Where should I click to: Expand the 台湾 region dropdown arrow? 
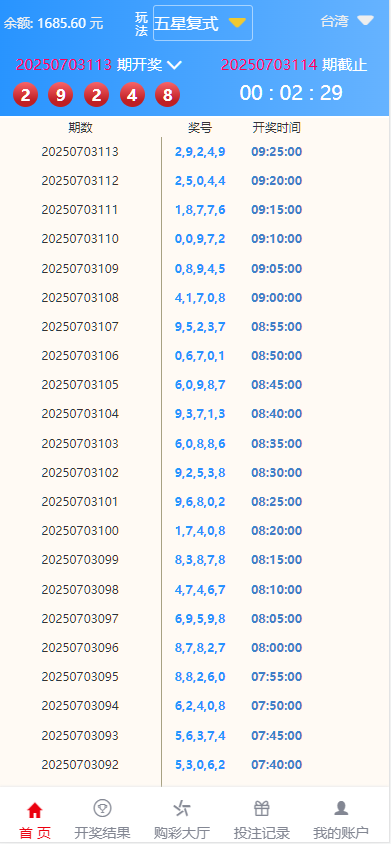click(365, 20)
